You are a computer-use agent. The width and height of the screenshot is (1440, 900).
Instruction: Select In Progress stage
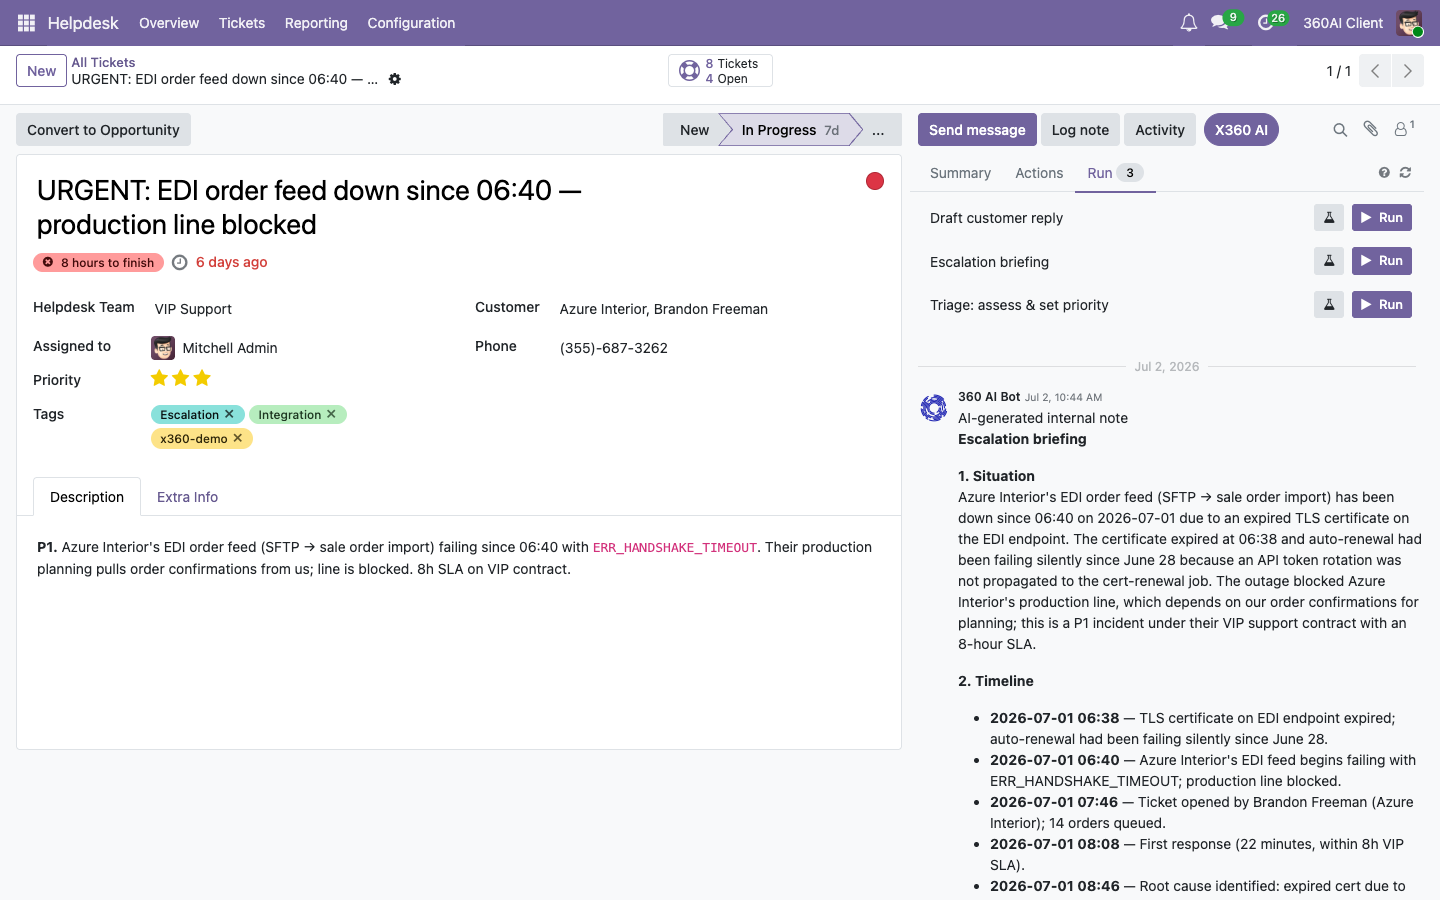click(790, 130)
